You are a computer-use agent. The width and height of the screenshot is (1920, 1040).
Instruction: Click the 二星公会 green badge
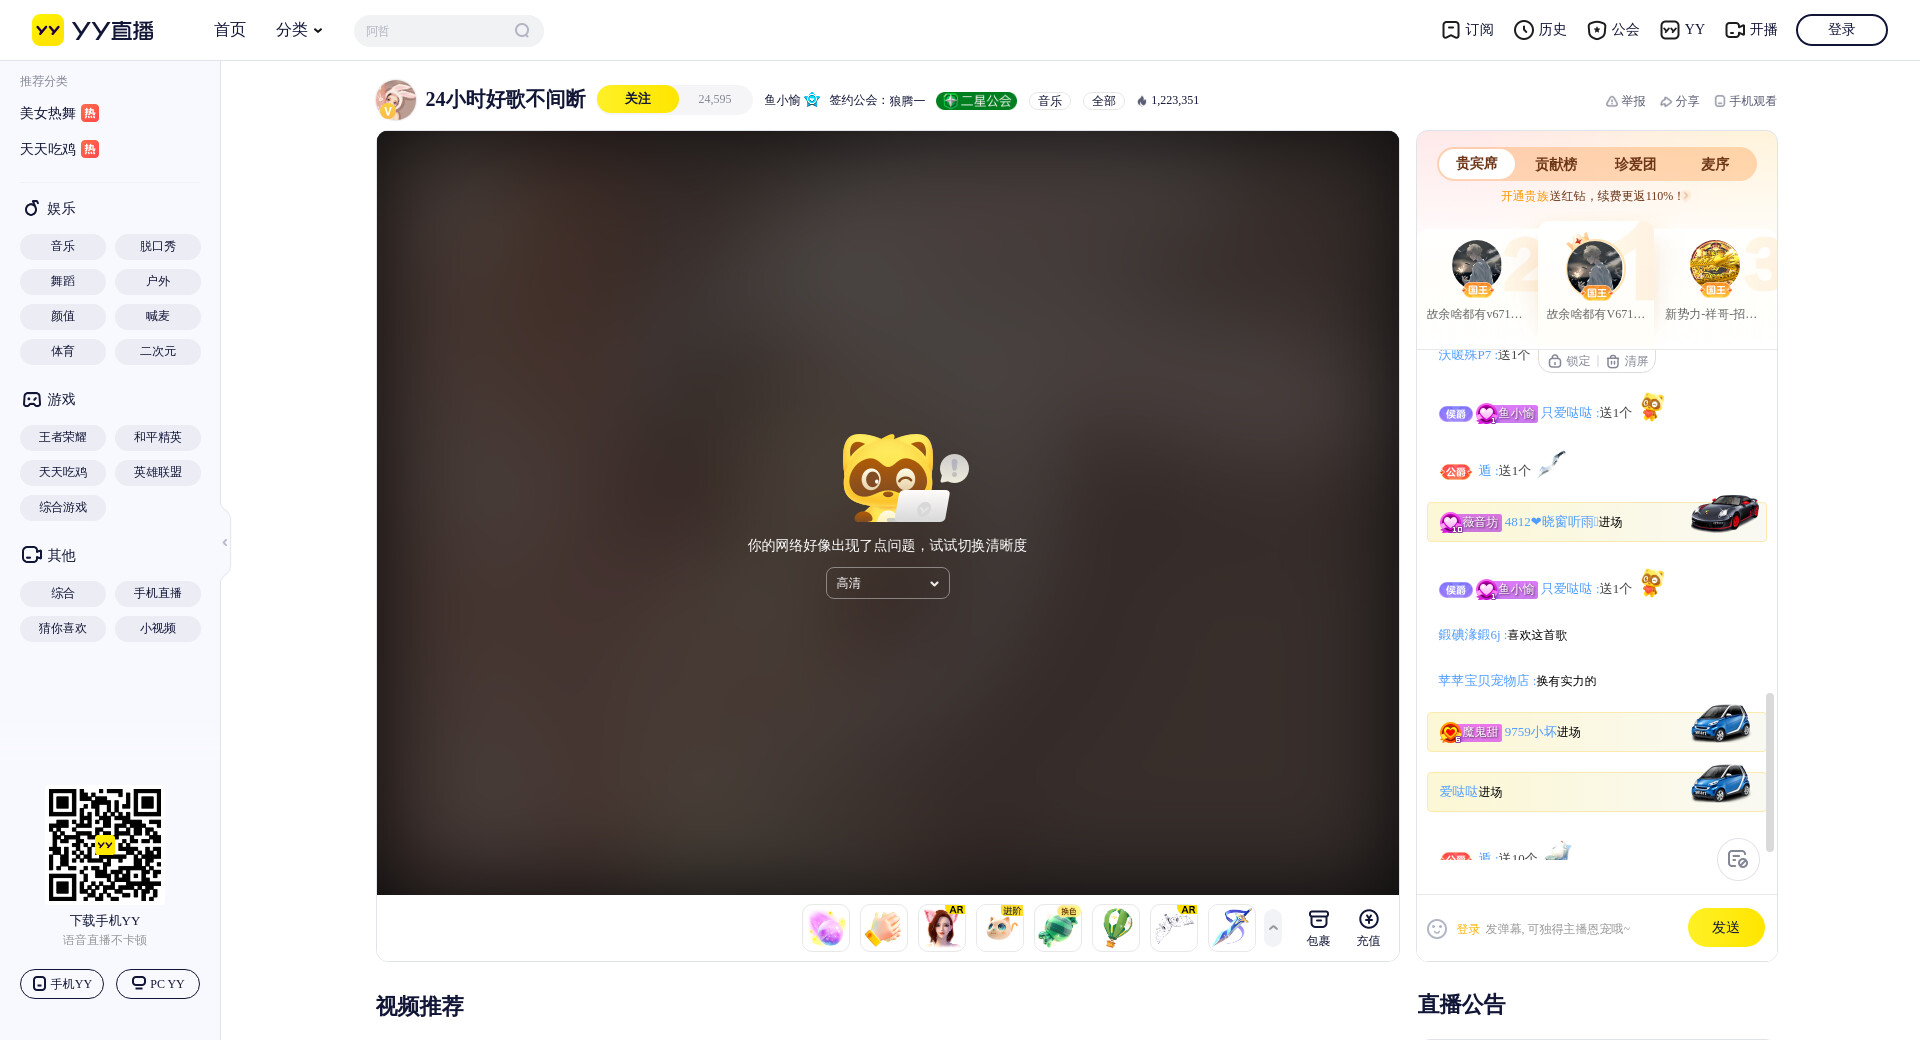pos(976,101)
